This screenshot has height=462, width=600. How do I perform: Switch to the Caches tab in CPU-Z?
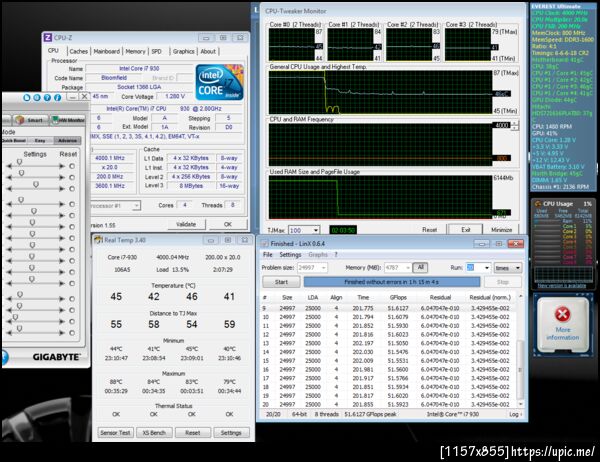pyautogui.click(x=78, y=51)
